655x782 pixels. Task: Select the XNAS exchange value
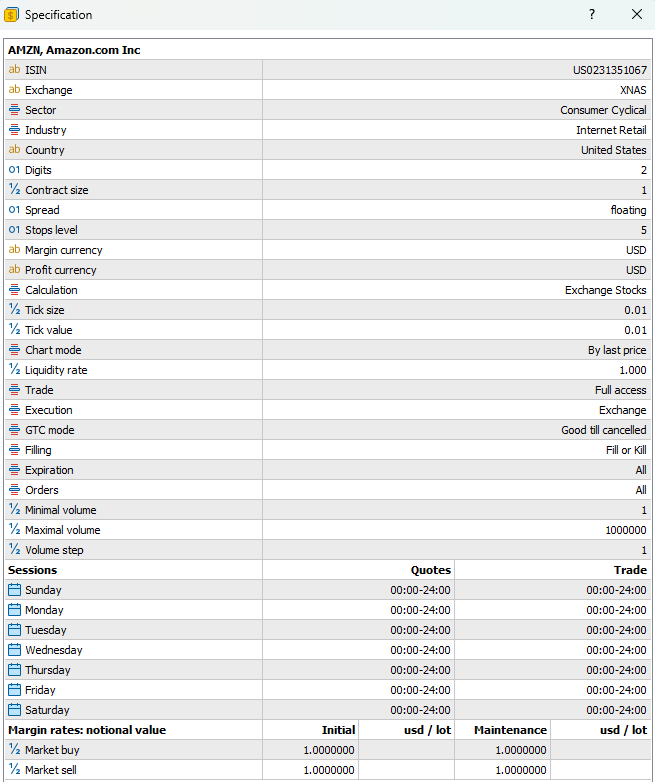[633, 90]
